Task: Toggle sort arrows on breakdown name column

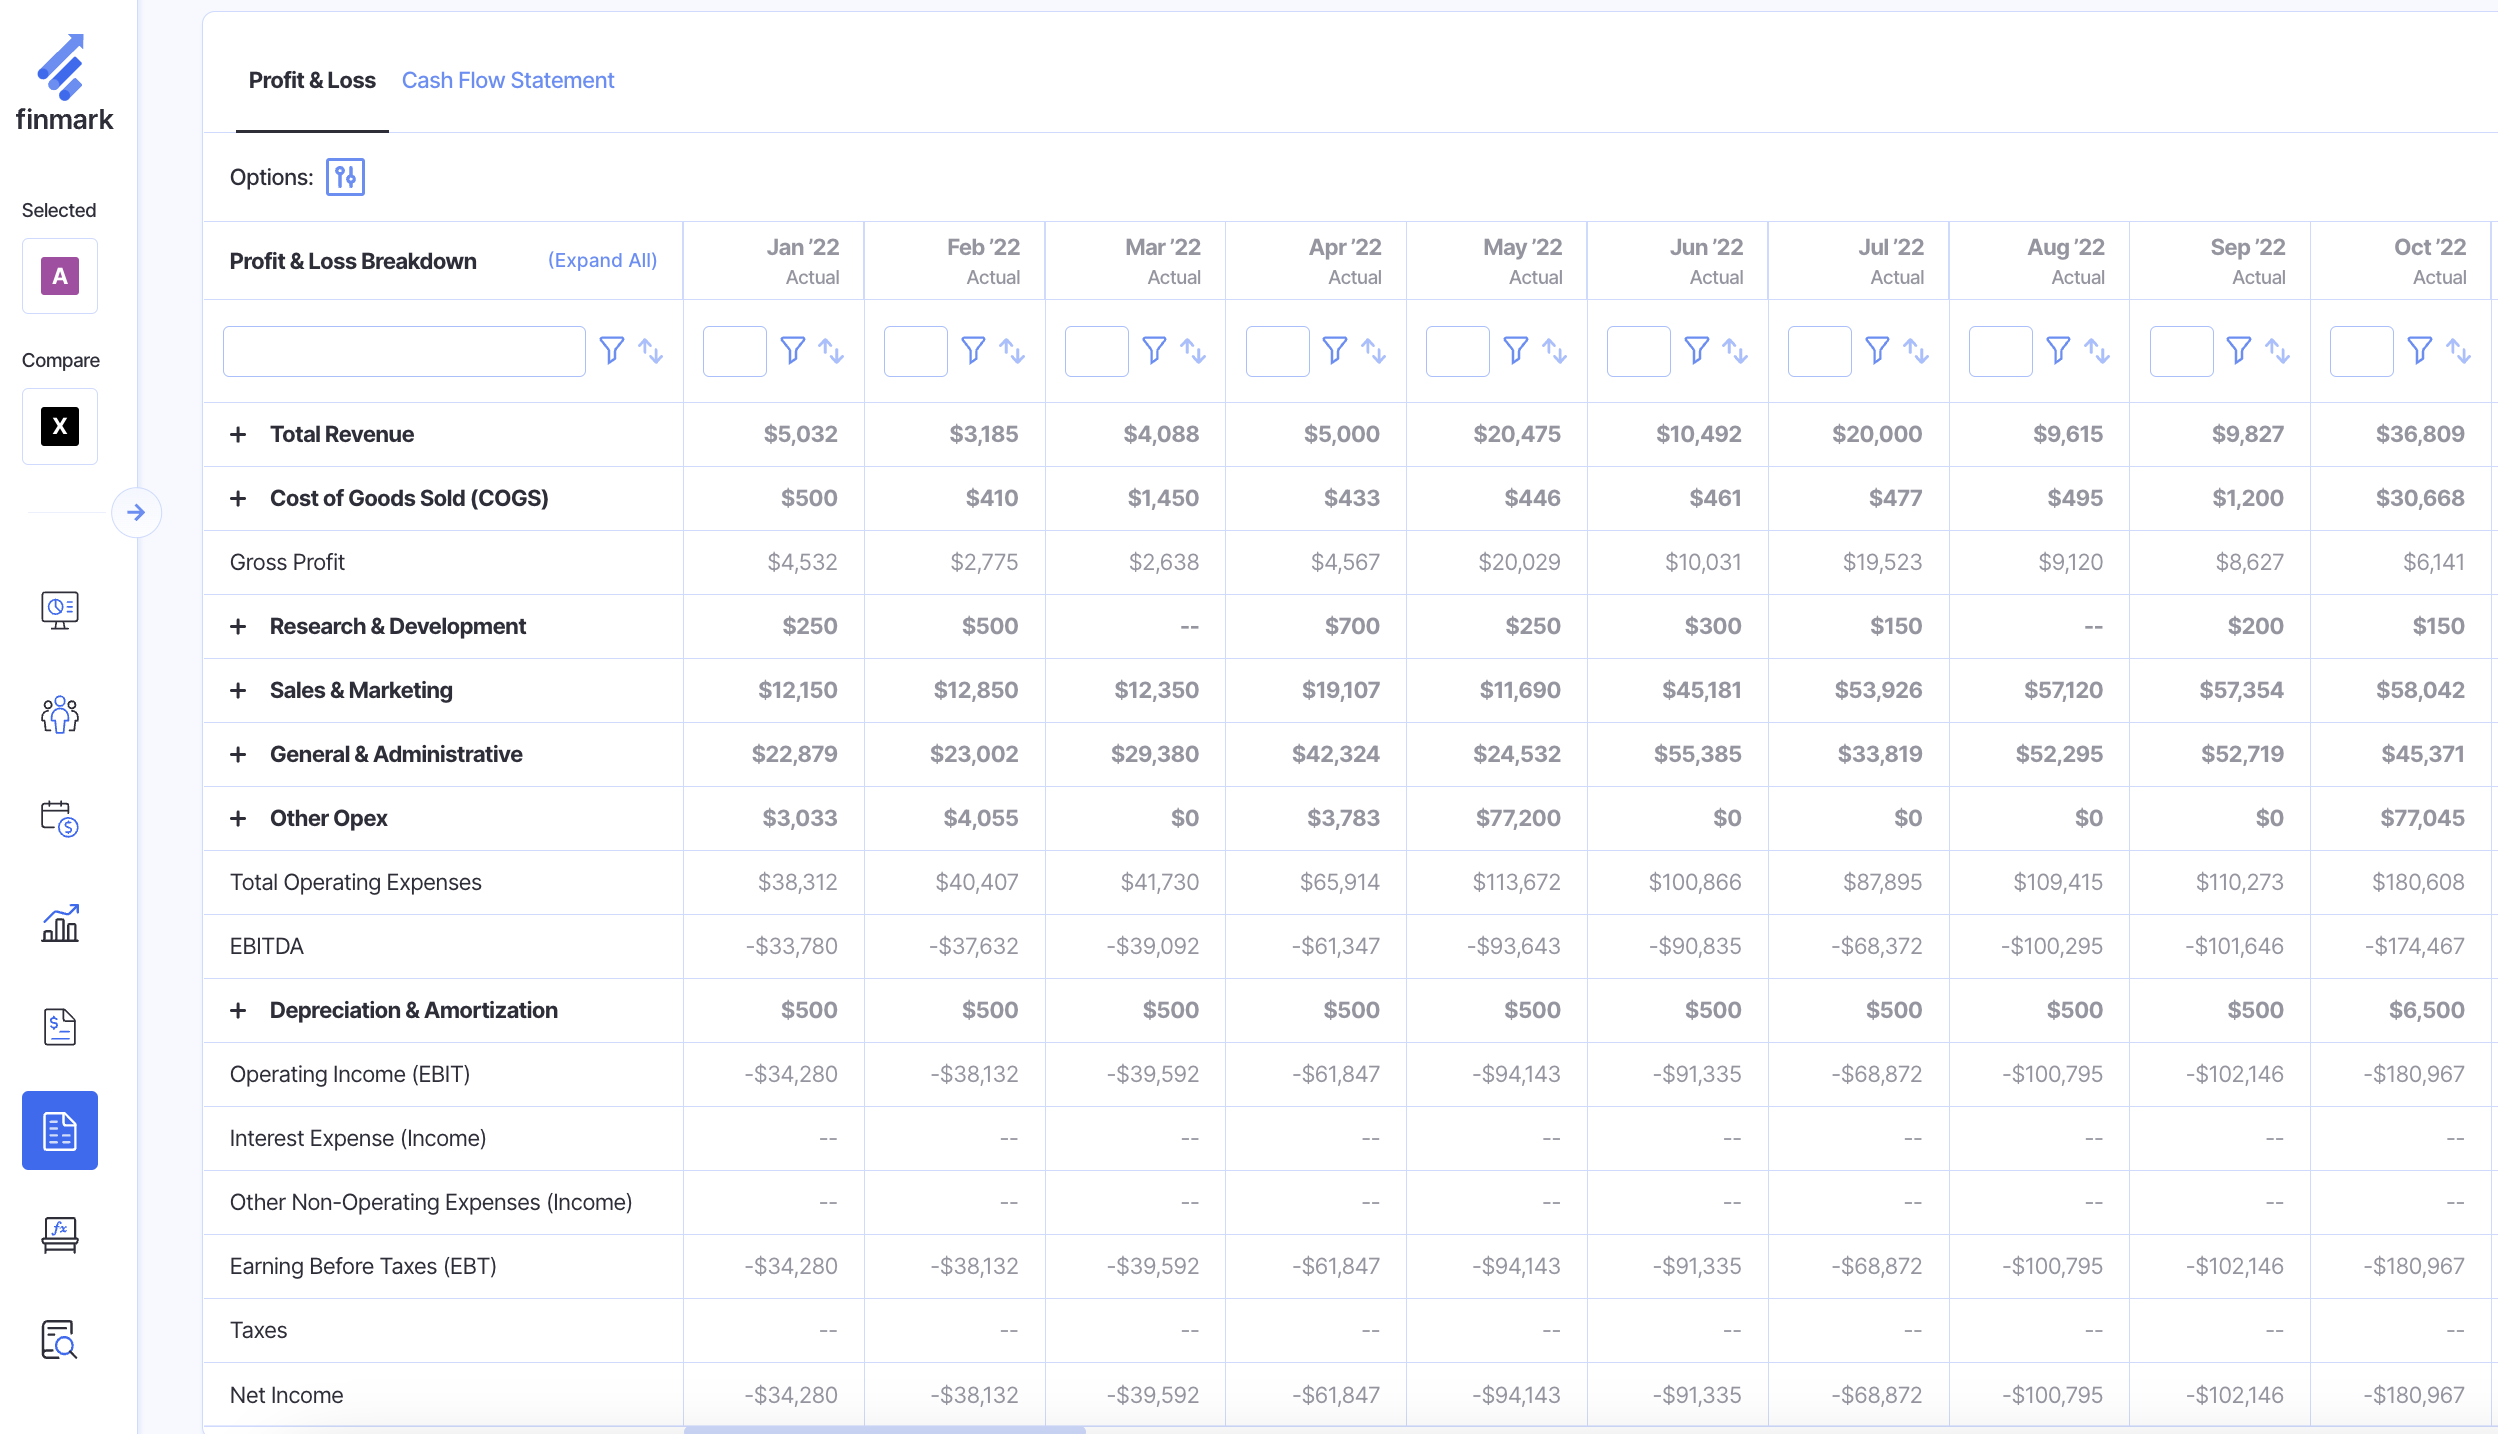Action: pyautogui.click(x=651, y=351)
